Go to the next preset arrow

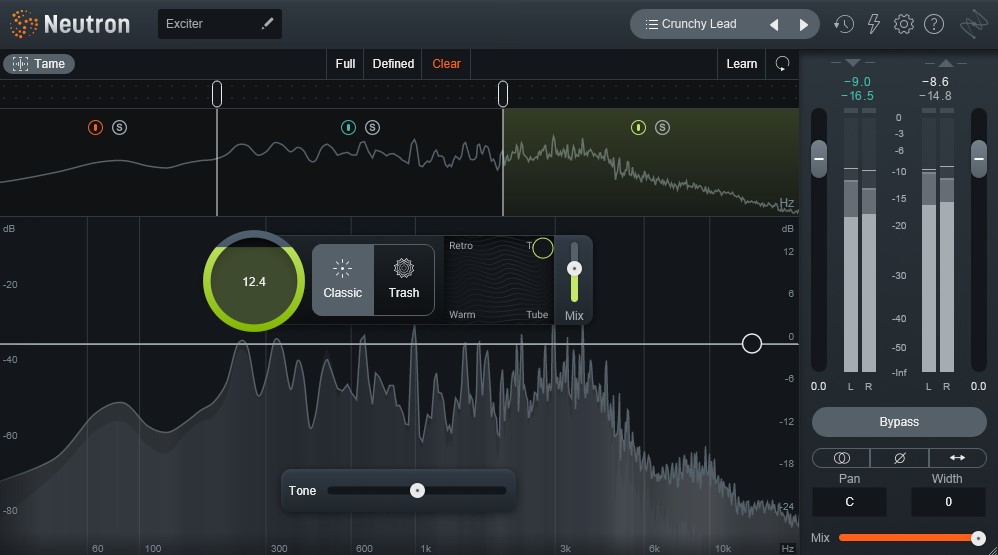point(803,25)
